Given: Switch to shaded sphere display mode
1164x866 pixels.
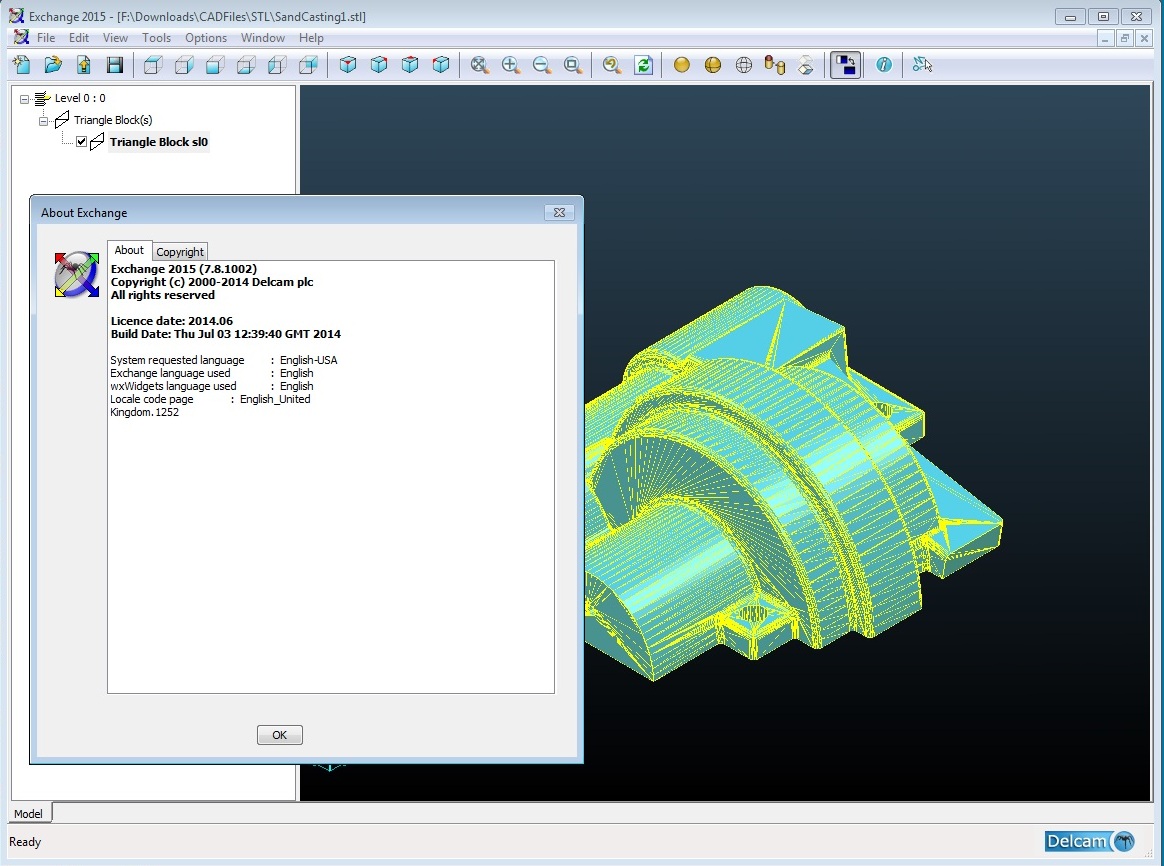Looking at the screenshot, I should click(681, 65).
